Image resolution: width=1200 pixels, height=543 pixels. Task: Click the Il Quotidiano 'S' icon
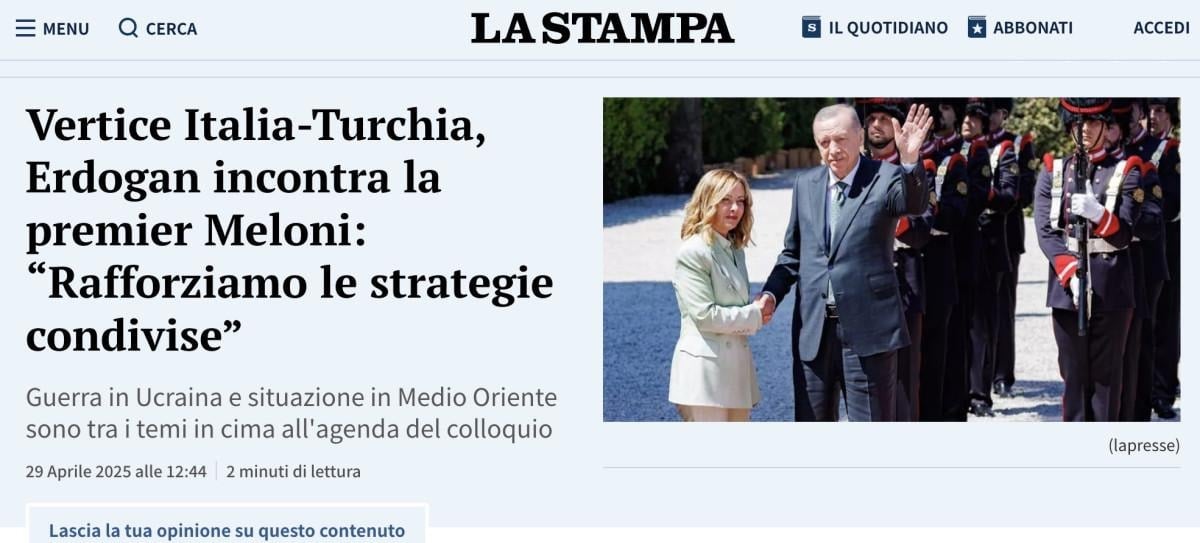coord(812,27)
